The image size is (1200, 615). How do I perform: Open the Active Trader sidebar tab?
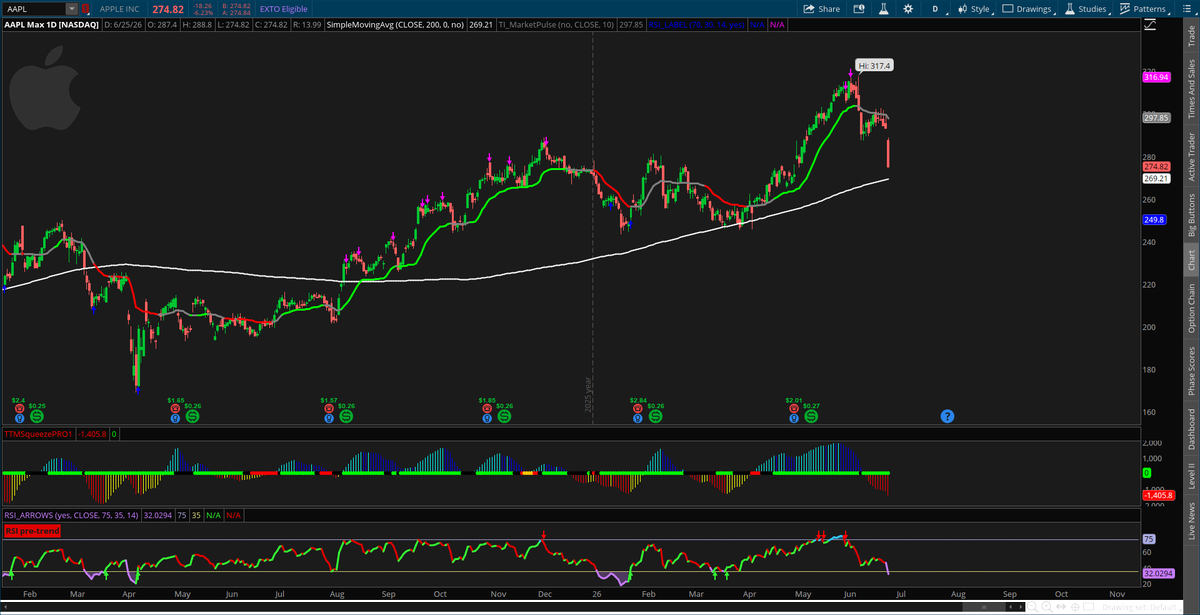1190,156
